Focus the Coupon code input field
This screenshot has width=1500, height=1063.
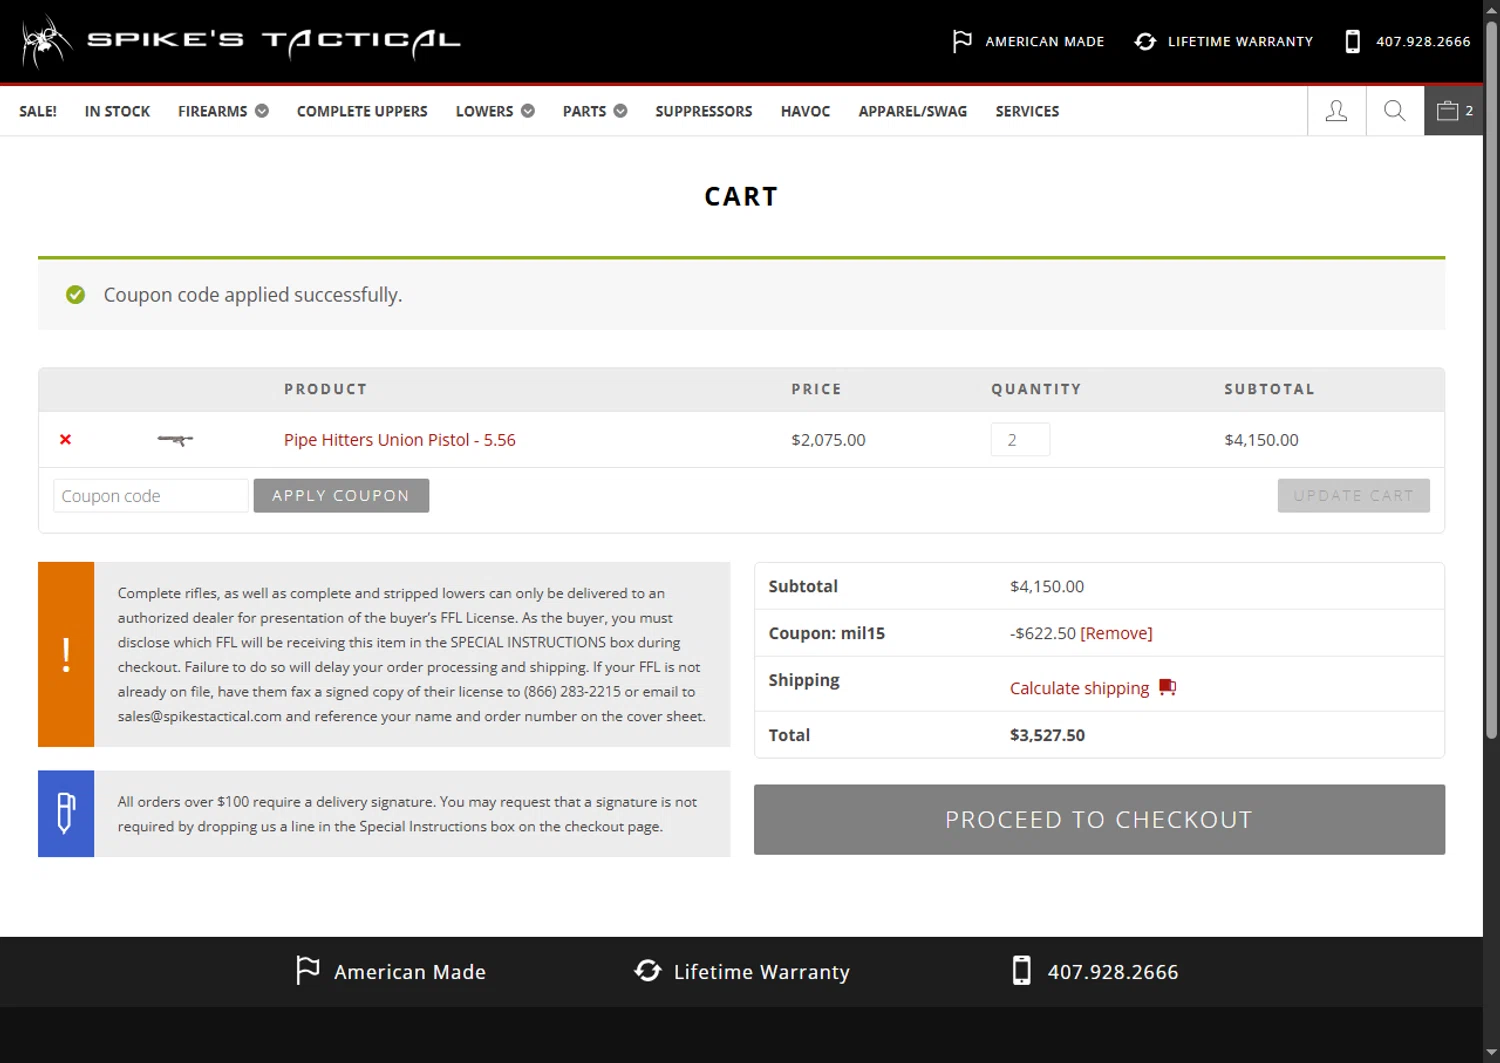point(150,496)
